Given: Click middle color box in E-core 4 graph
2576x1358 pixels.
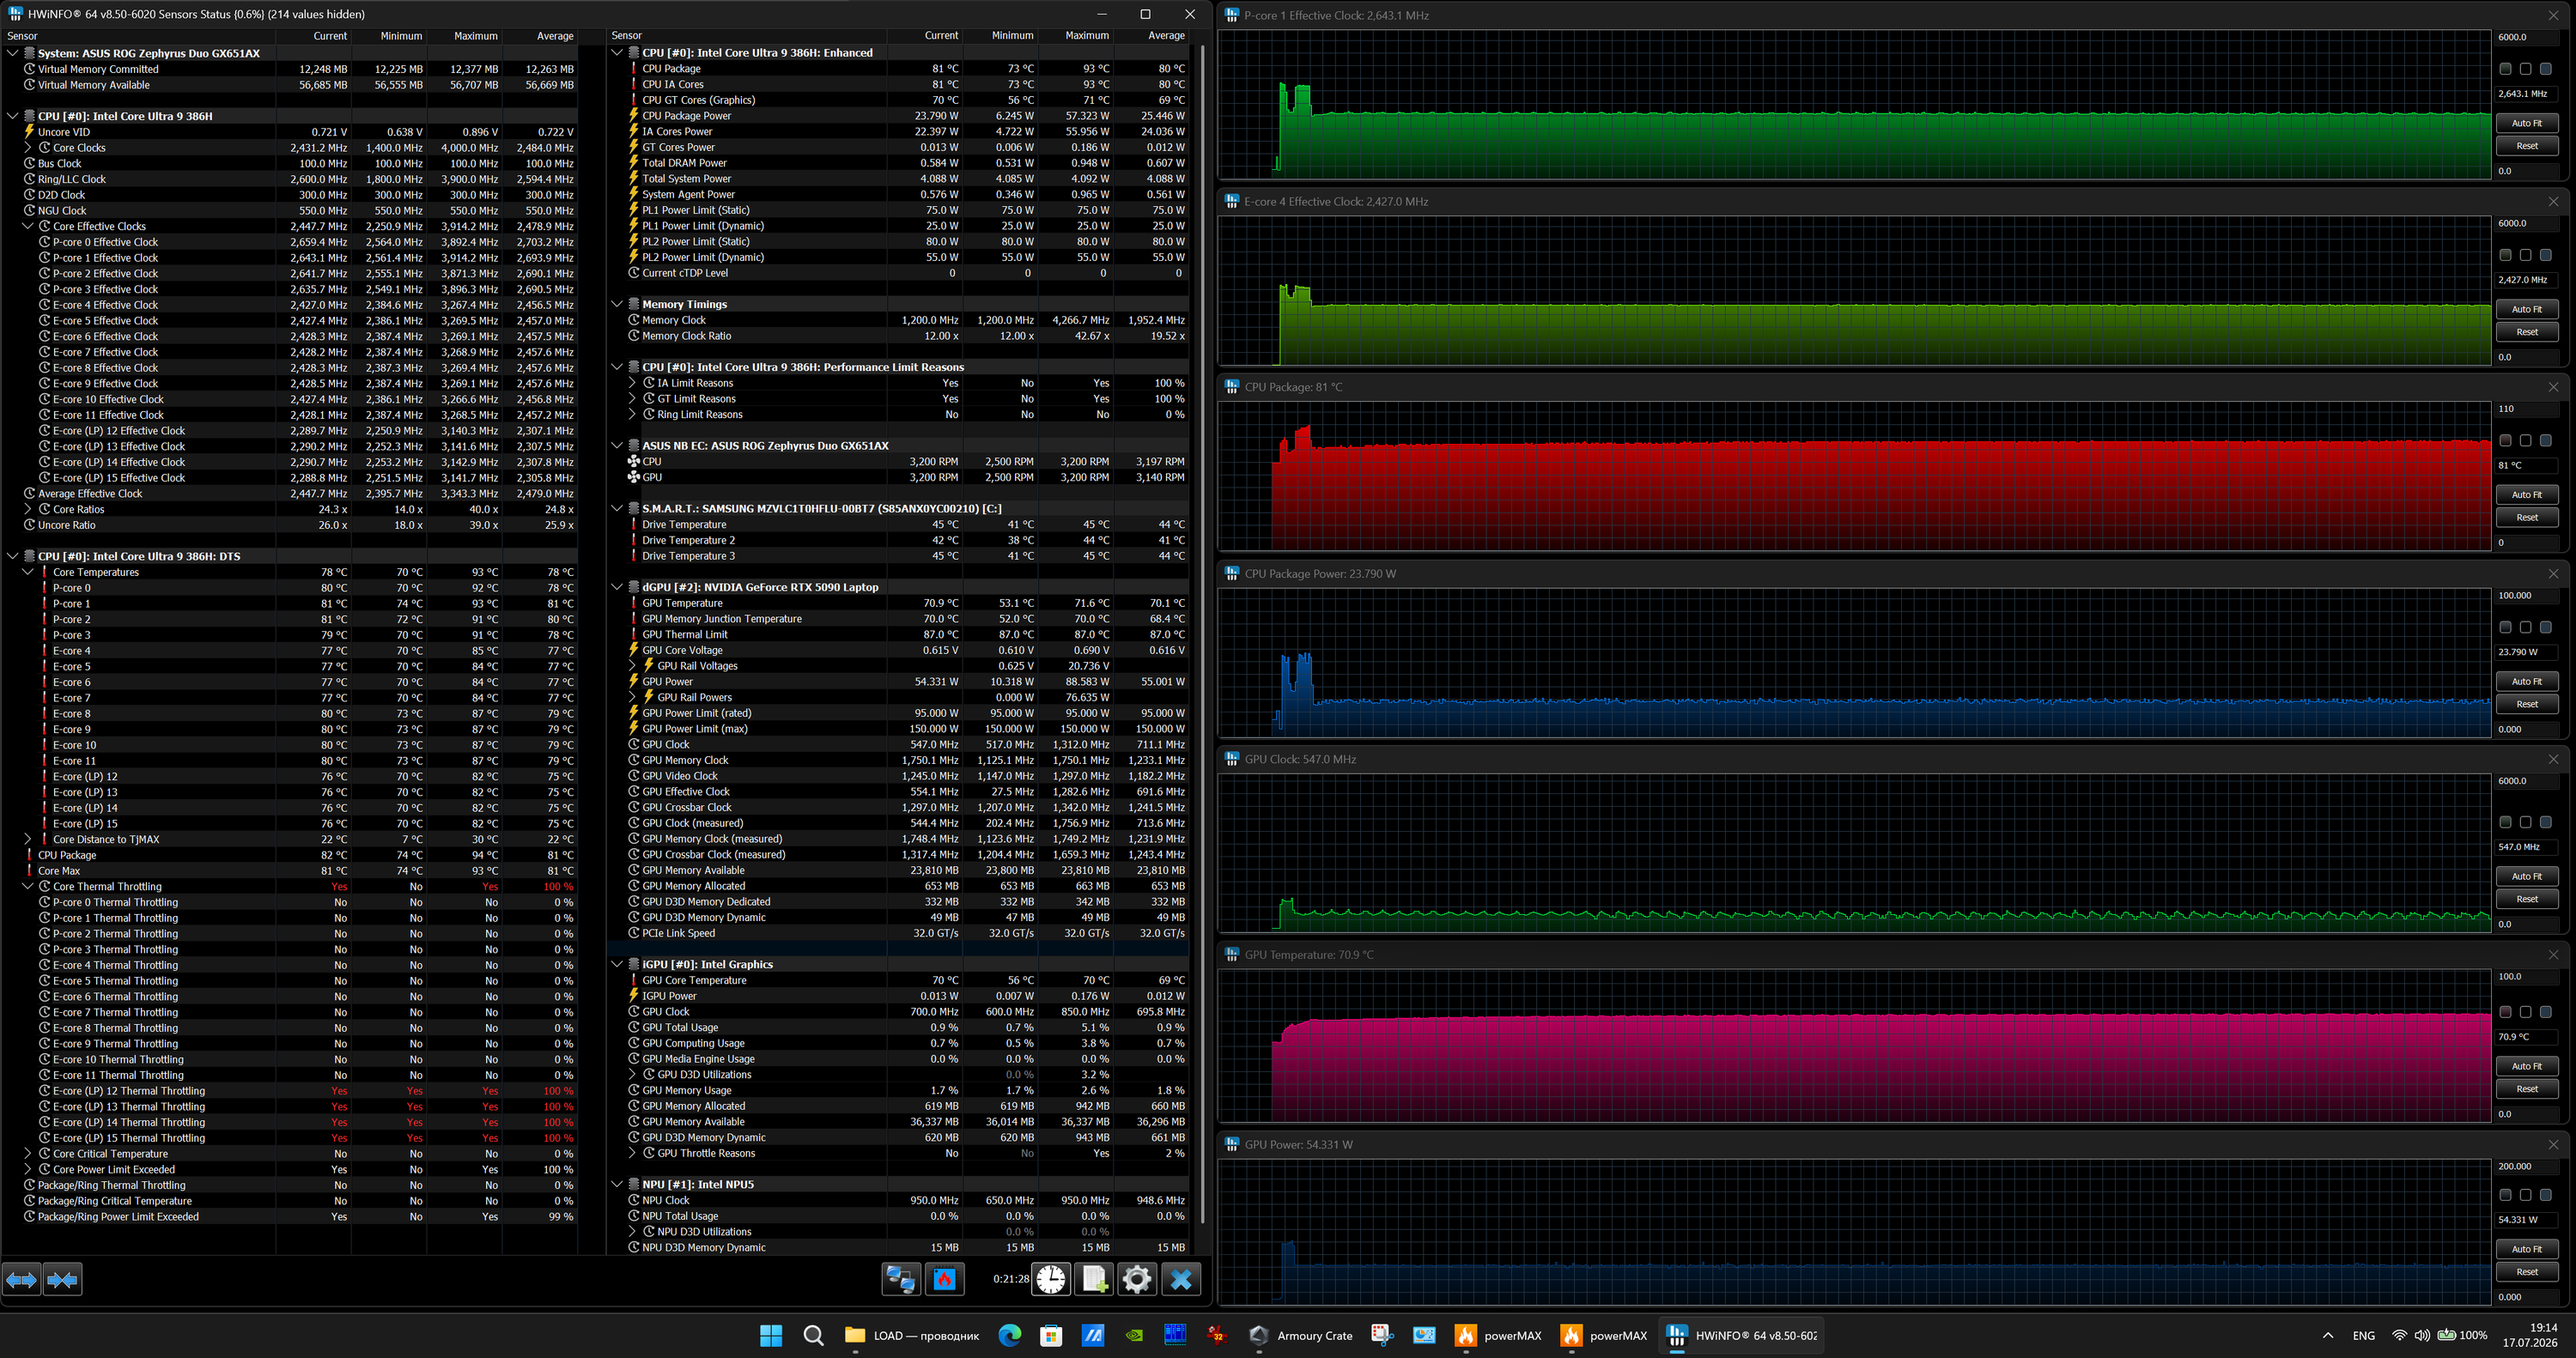Looking at the screenshot, I should coord(2526,255).
